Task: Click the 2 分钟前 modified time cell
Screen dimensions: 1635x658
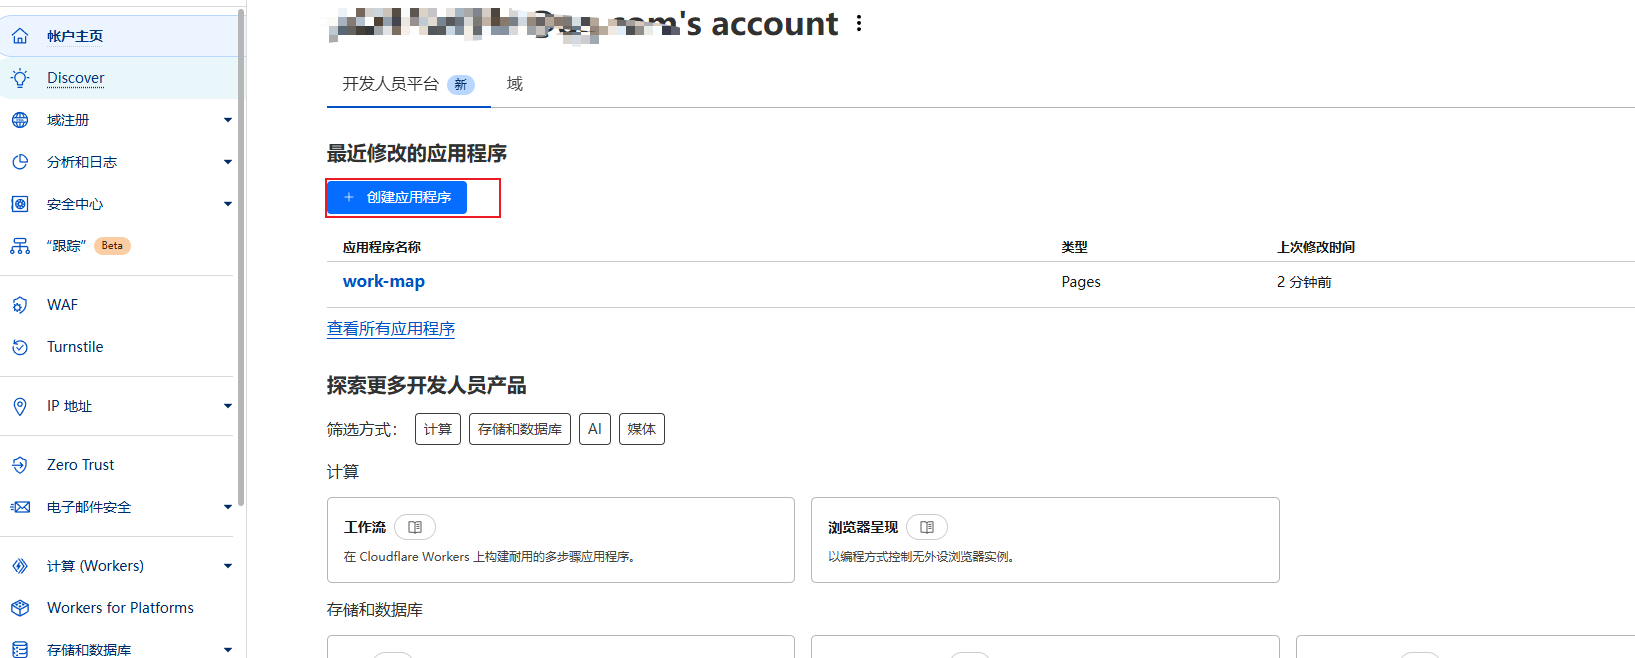Action: [x=1304, y=282]
